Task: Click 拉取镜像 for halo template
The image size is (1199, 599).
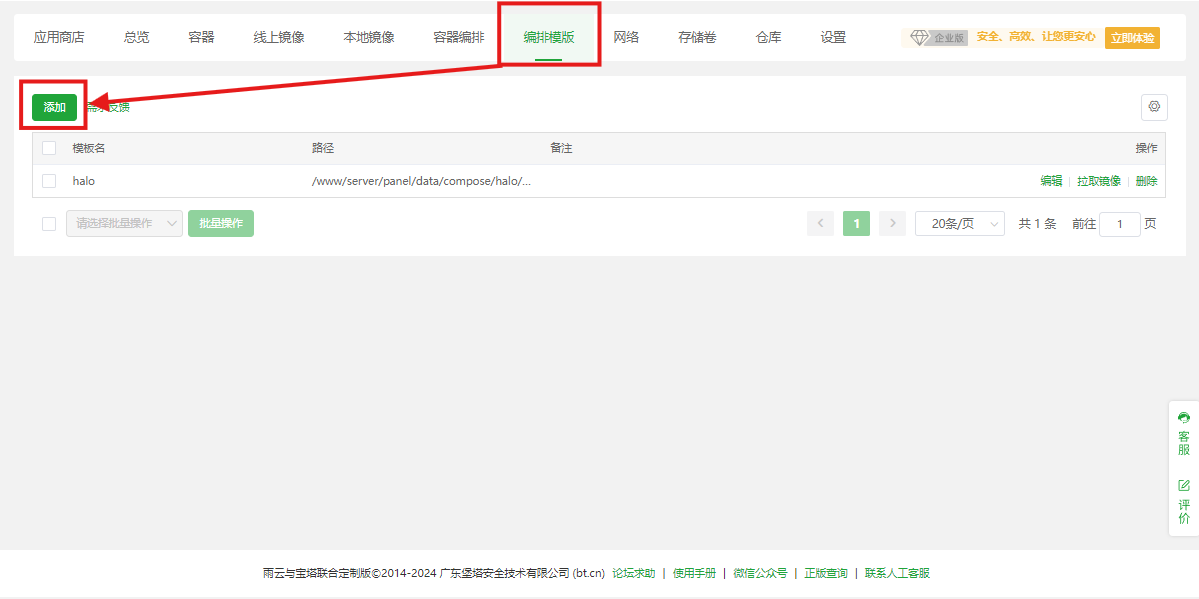Action: coord(1099,181)
